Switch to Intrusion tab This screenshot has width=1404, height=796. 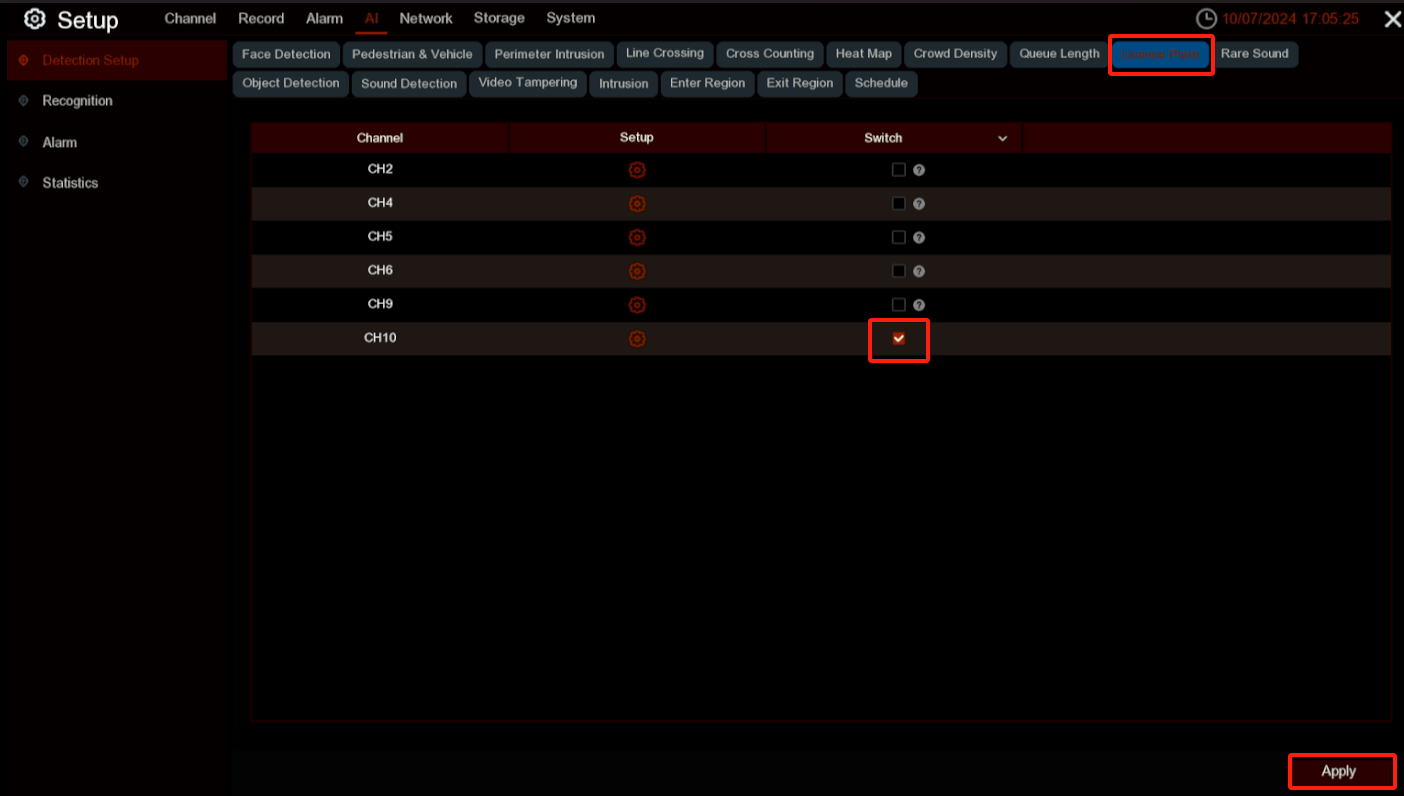624,84
